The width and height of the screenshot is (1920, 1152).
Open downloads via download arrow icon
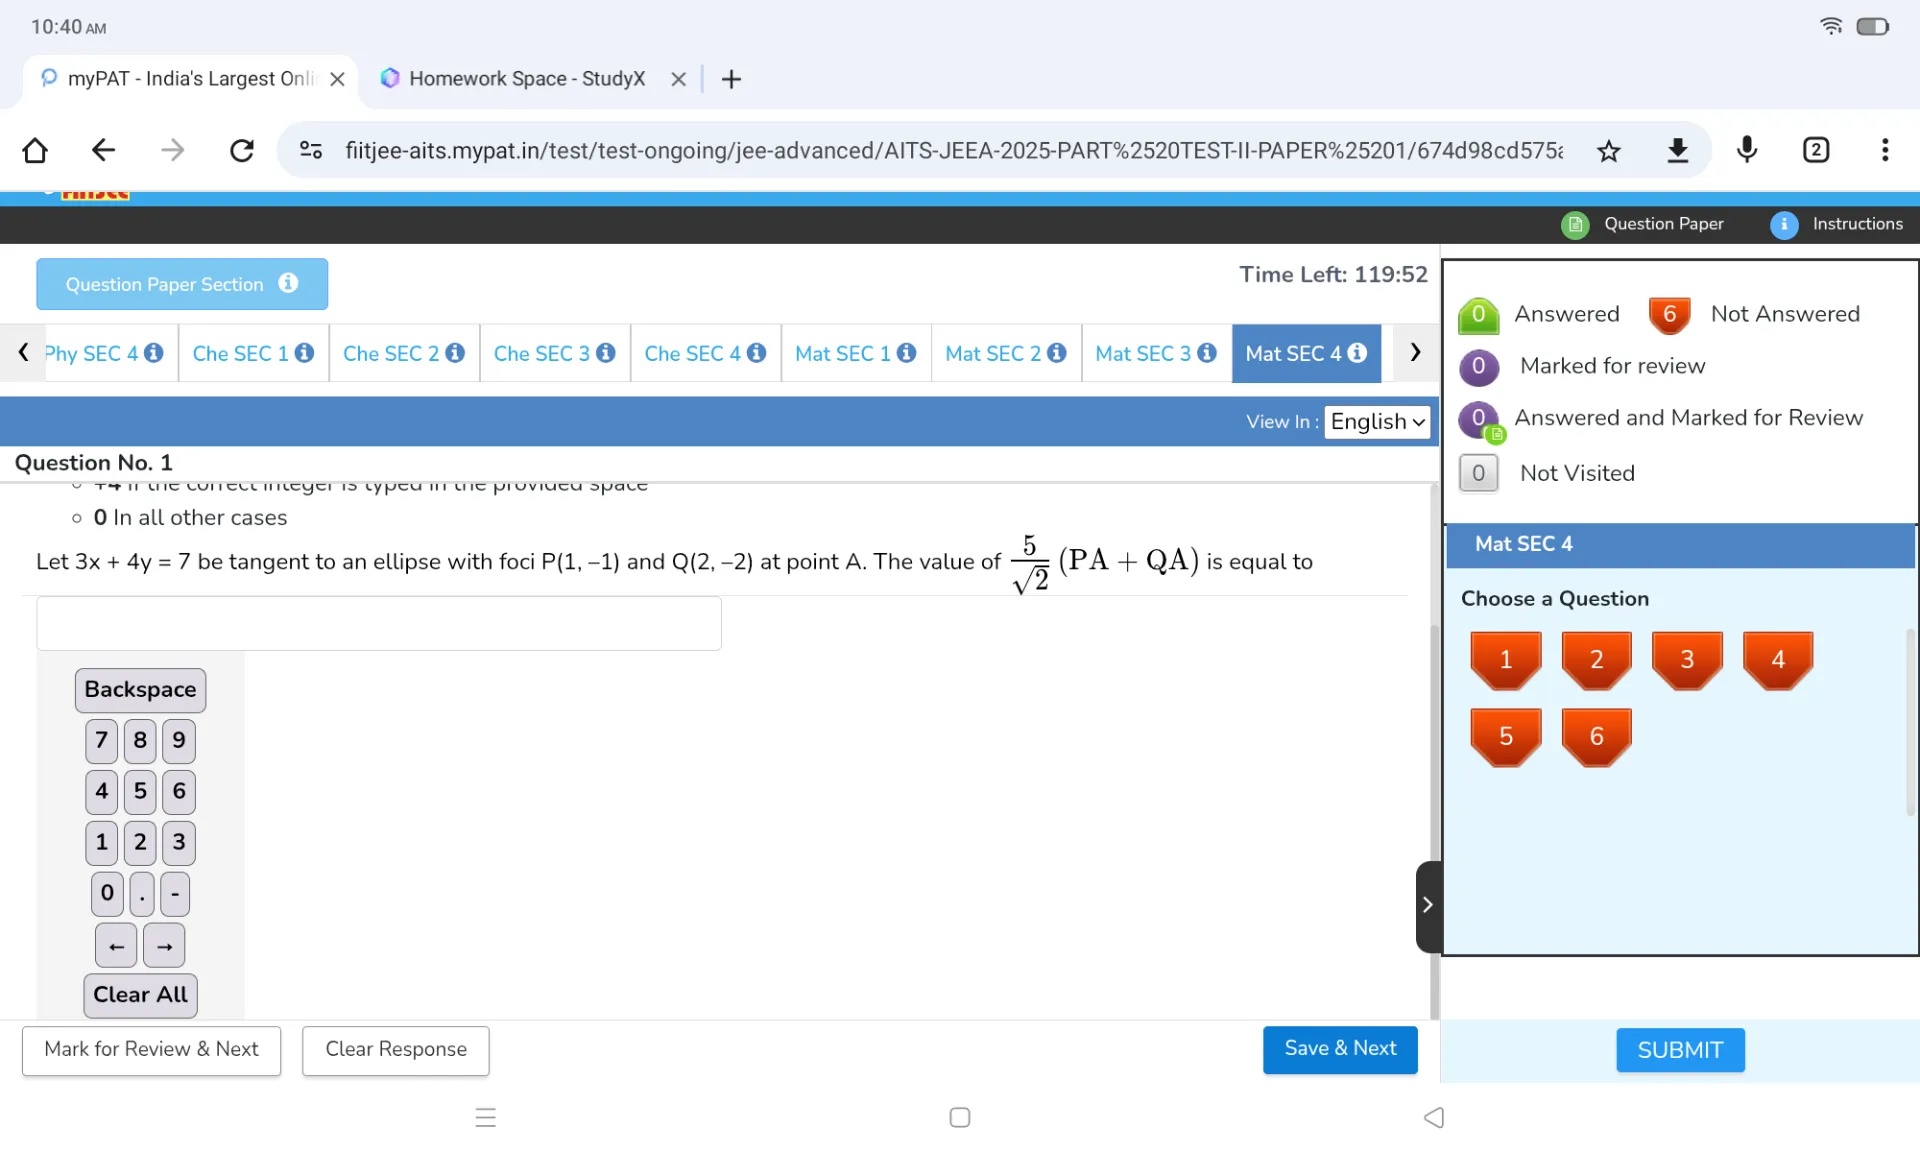pos(1677,151)
